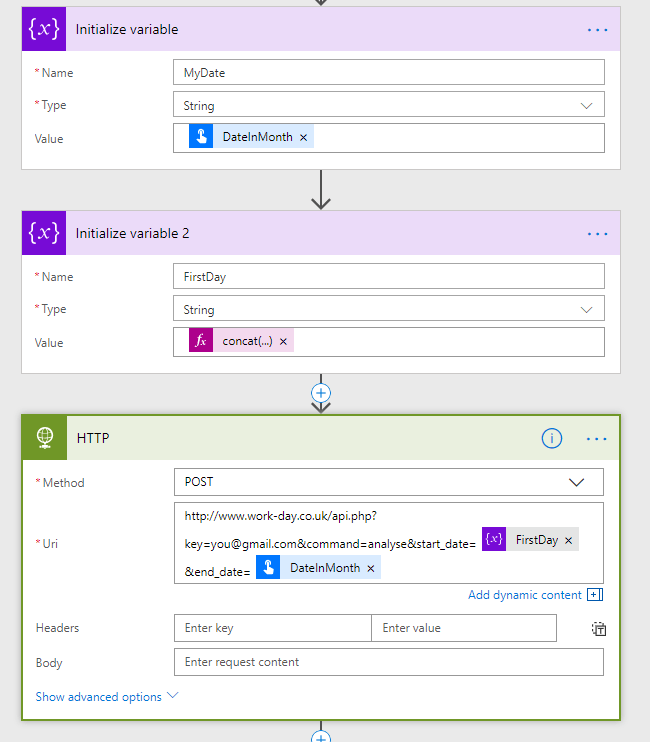Screen dimensions: 650x742
Task: Click the Add dynamic content link
Action: pos(525,595)
